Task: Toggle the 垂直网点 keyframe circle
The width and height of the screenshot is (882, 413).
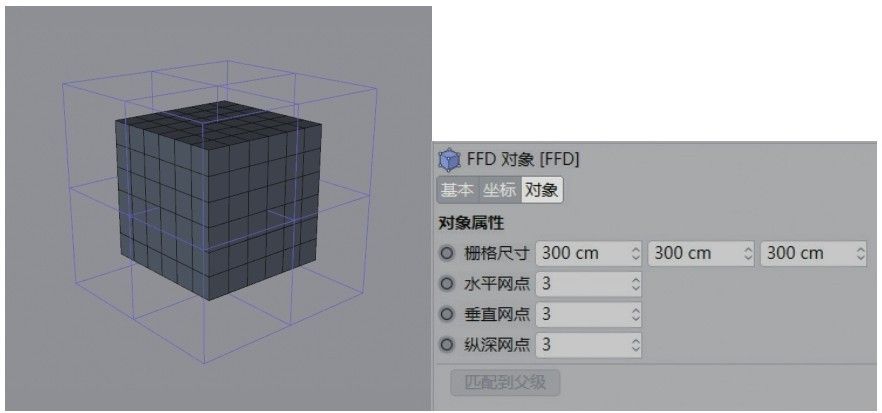Action: click(x=447, y=315)
